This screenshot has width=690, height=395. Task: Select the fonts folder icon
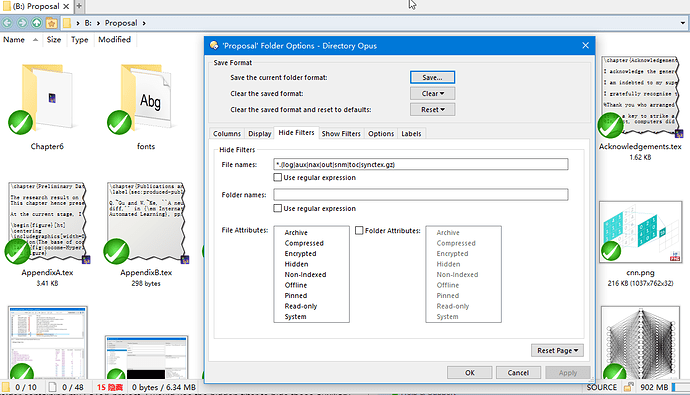[x=146, y=99]
